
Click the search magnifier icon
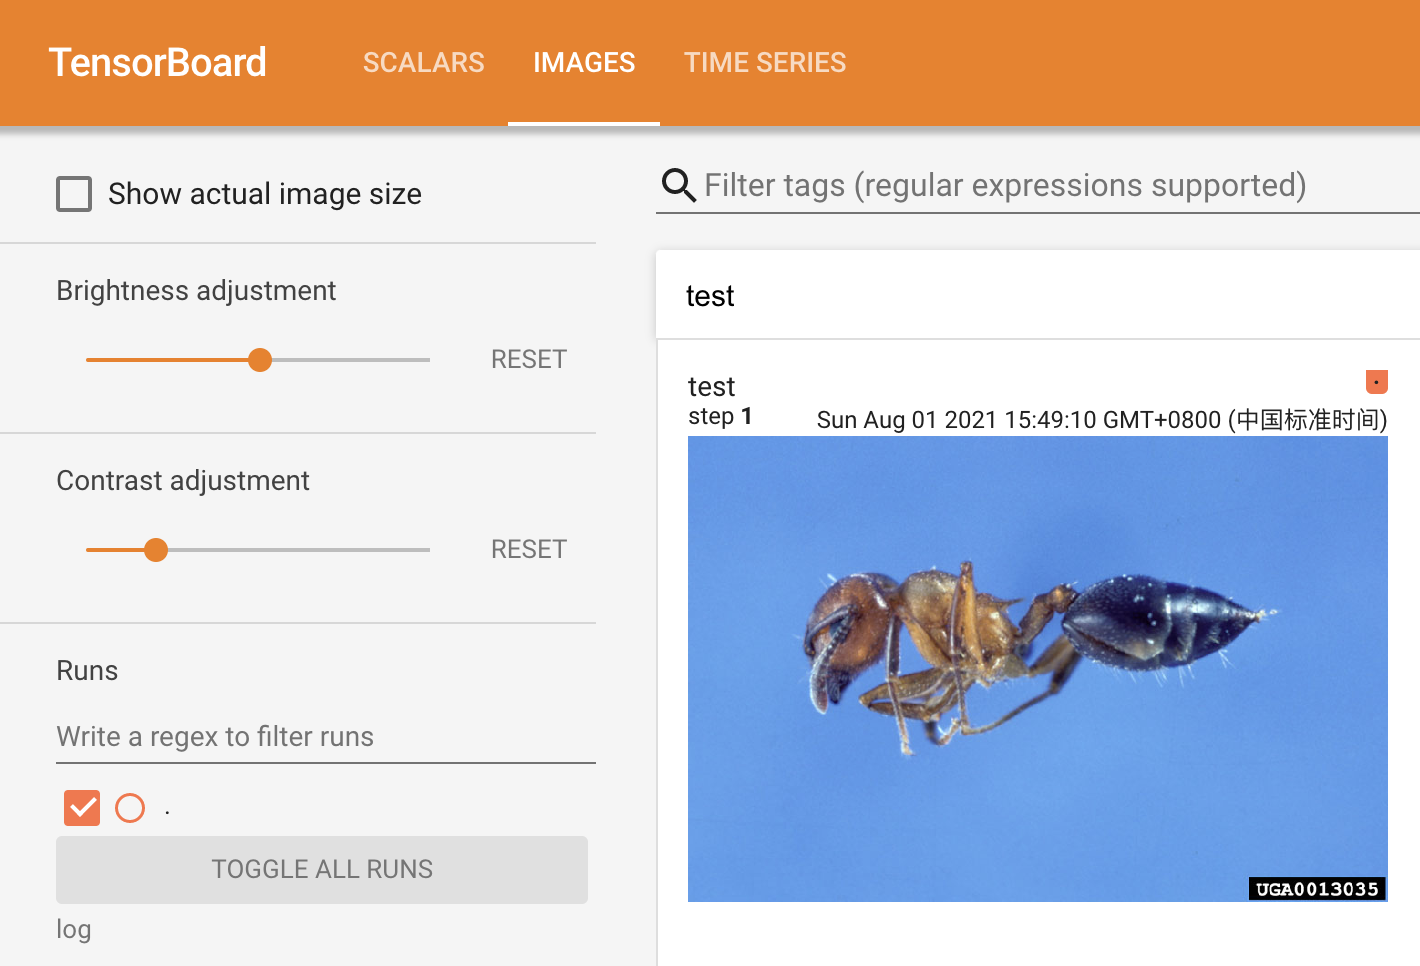tap(678, 185)
